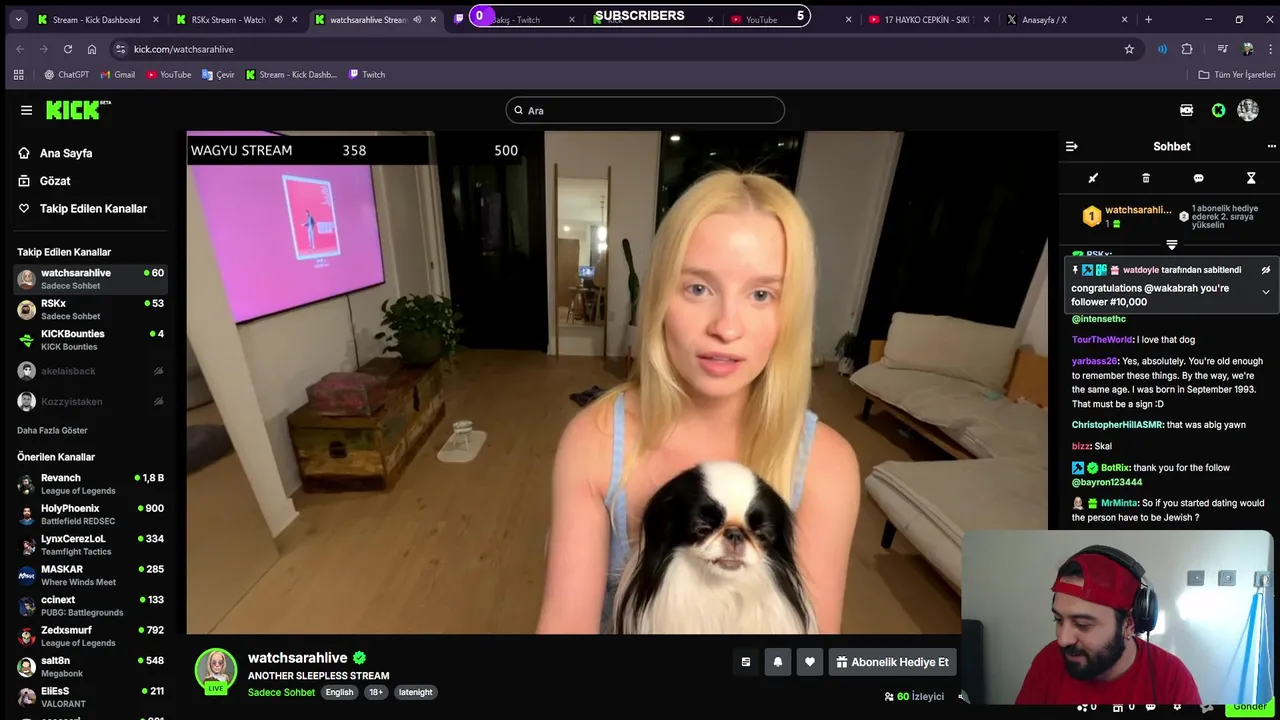The image size is (1280, 720).
Task: Click the latenight tag
Action: point(415,692)
